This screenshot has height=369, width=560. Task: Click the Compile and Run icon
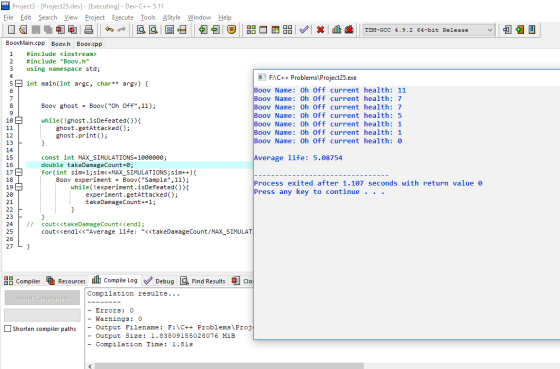(275, 30)
